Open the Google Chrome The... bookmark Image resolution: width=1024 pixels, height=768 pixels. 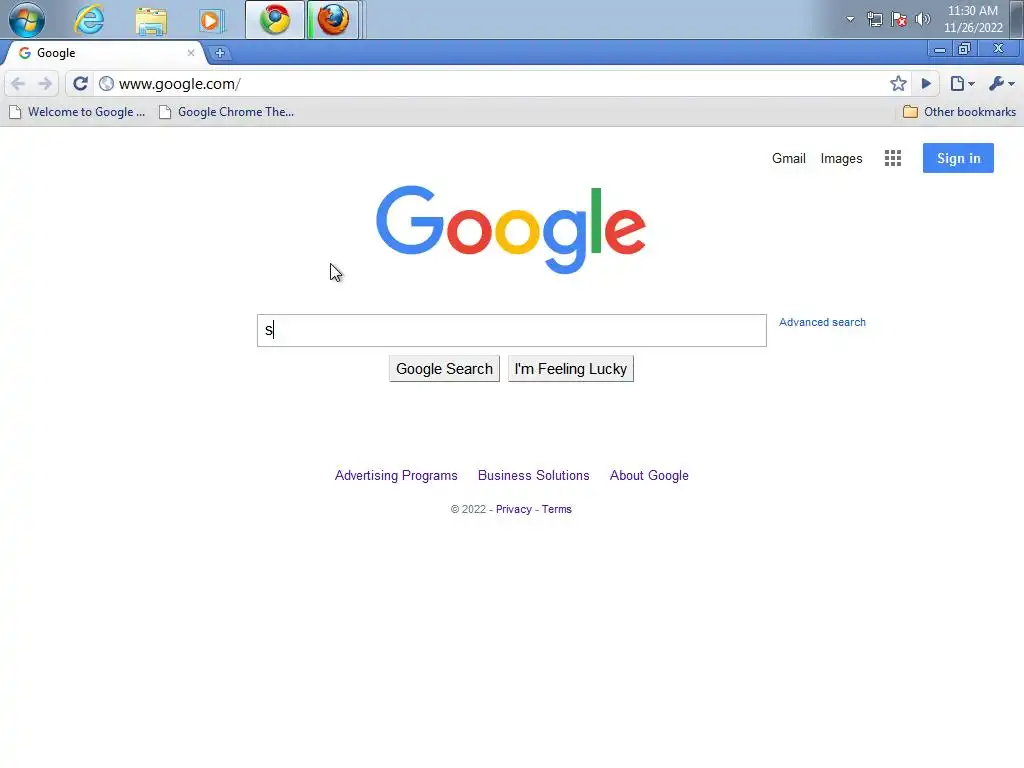click(x=227, y=112)
